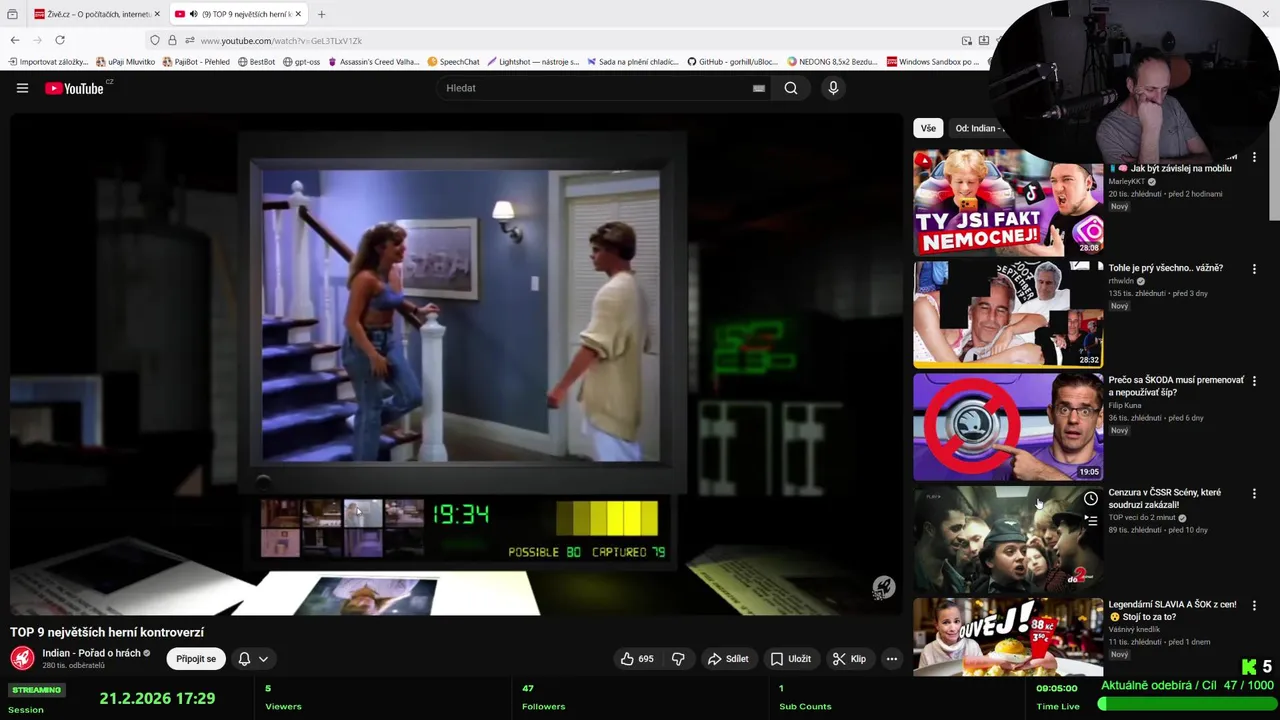The height and width of the screenshot is (720, 1280).
Task: Open options menu for Cenzura v ČSSR video
Action: 1254,493
